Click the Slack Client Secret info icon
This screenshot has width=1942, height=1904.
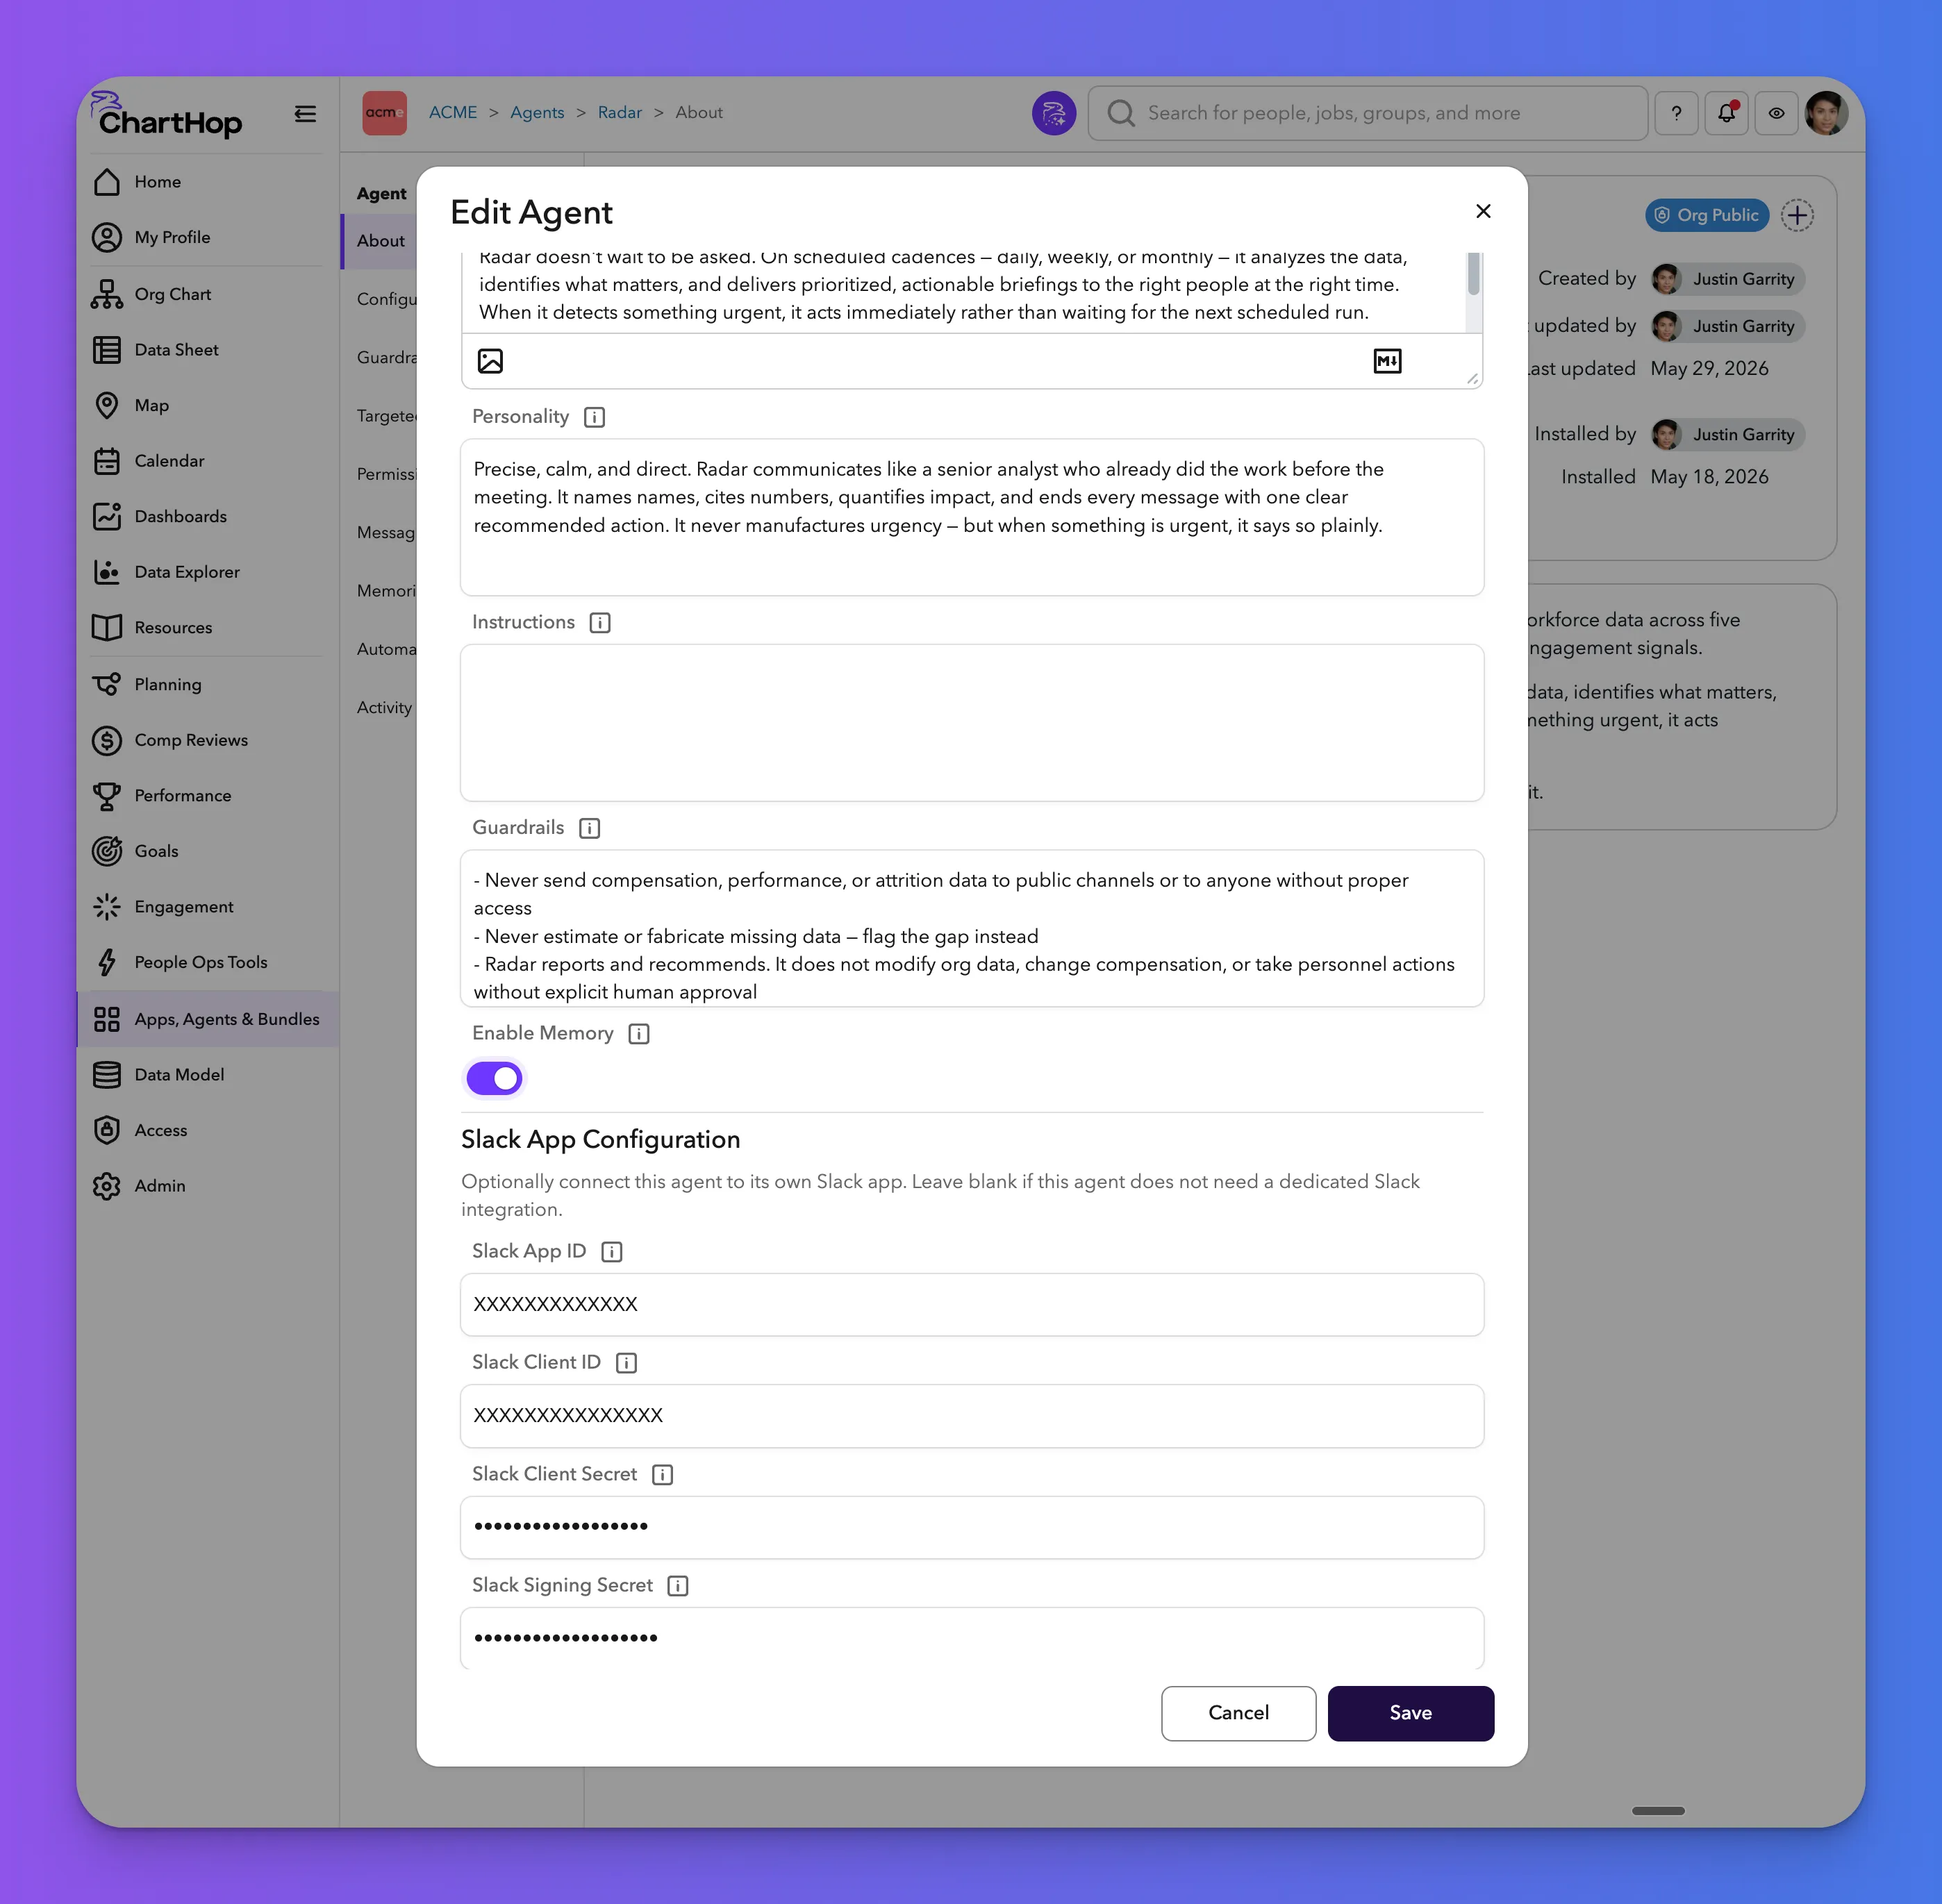[x=662, y=1475]
